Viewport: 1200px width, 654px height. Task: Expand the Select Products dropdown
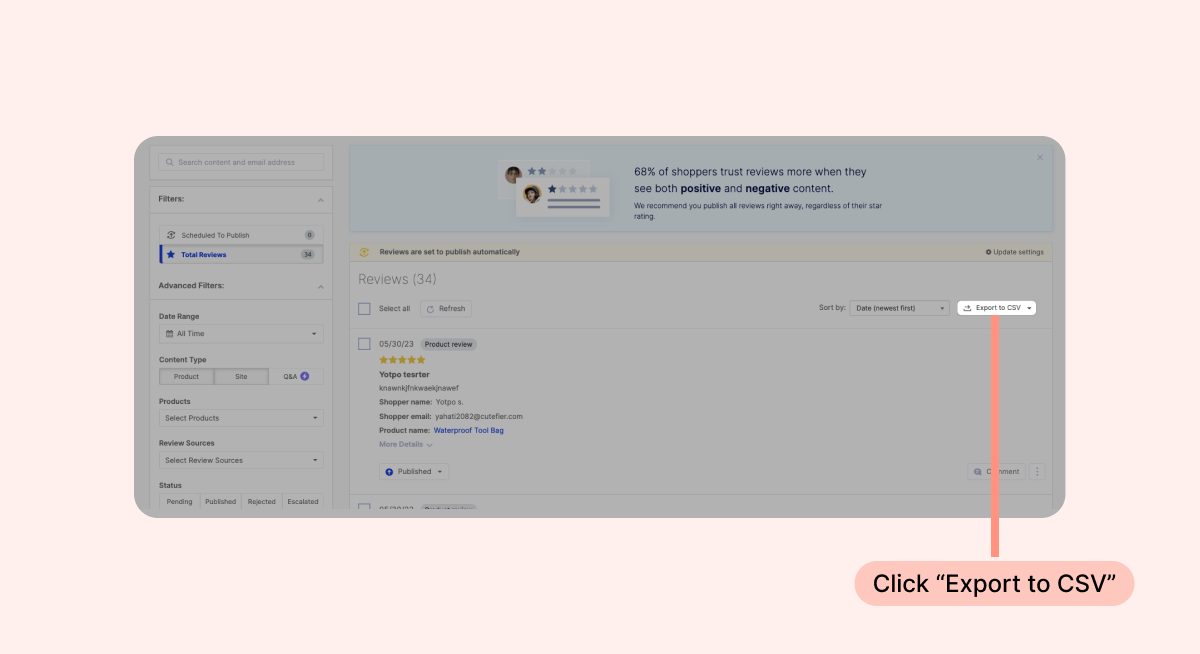point(241,418)
